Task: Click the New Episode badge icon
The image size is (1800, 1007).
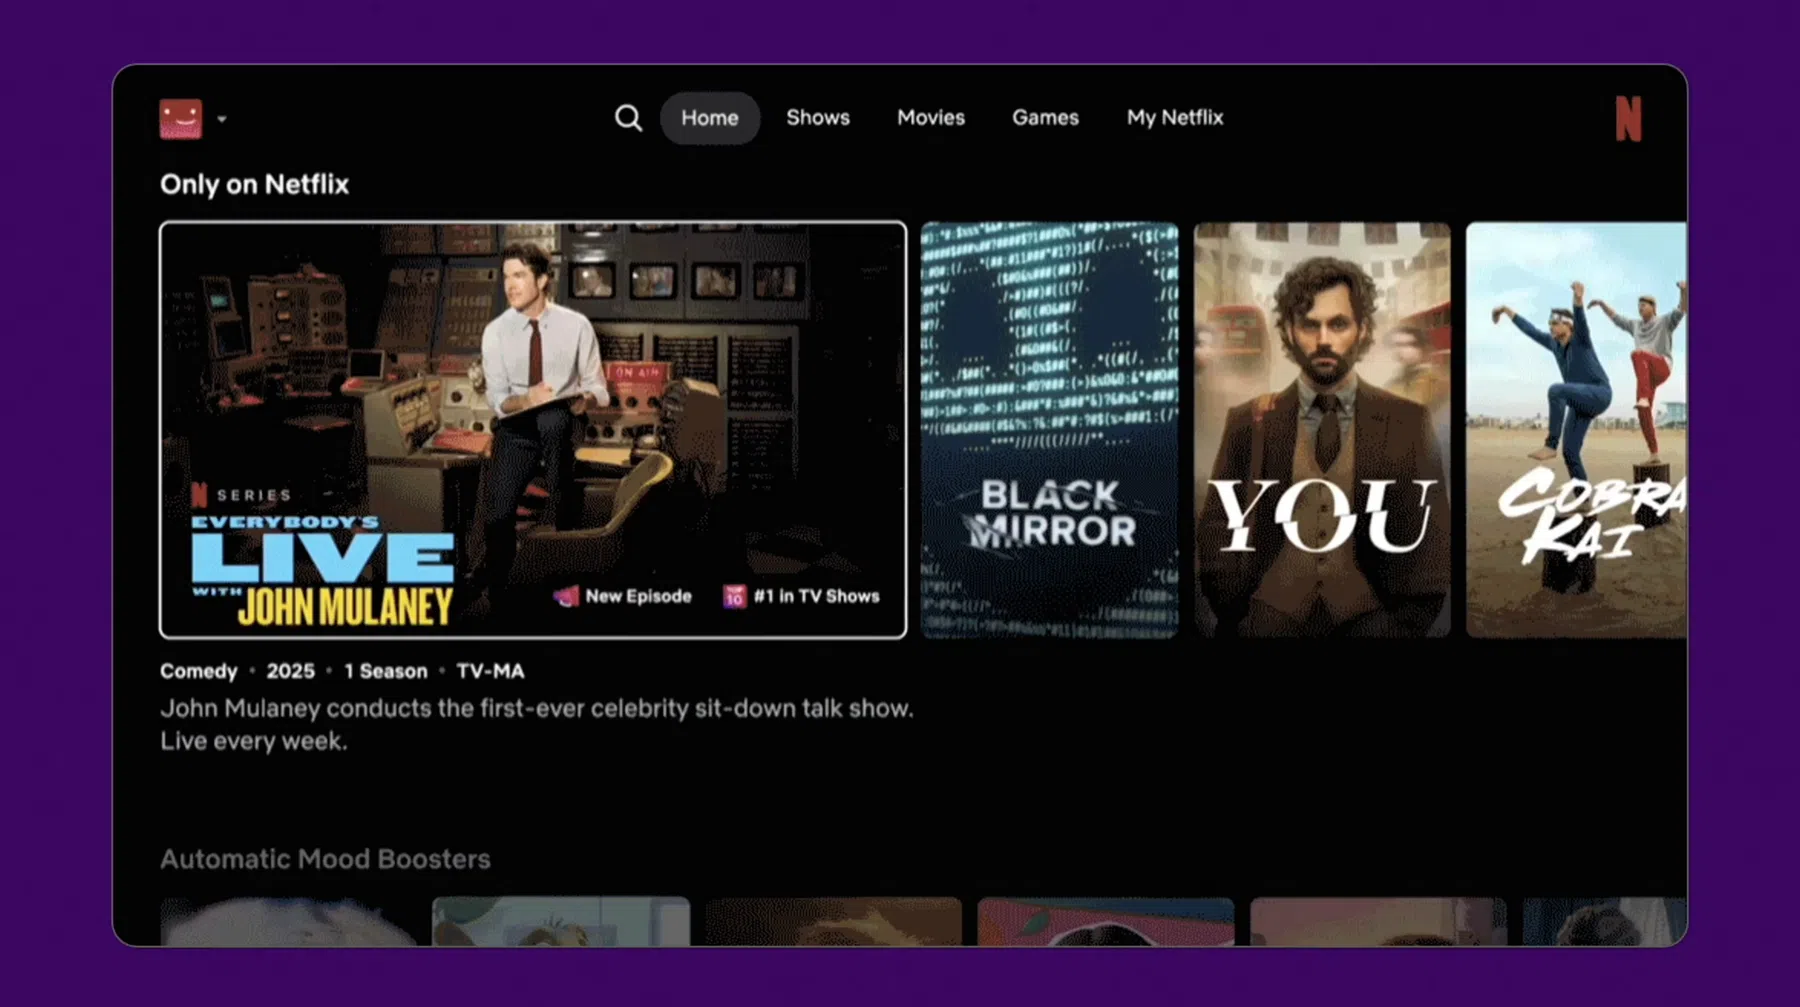Action: point(566,596)
